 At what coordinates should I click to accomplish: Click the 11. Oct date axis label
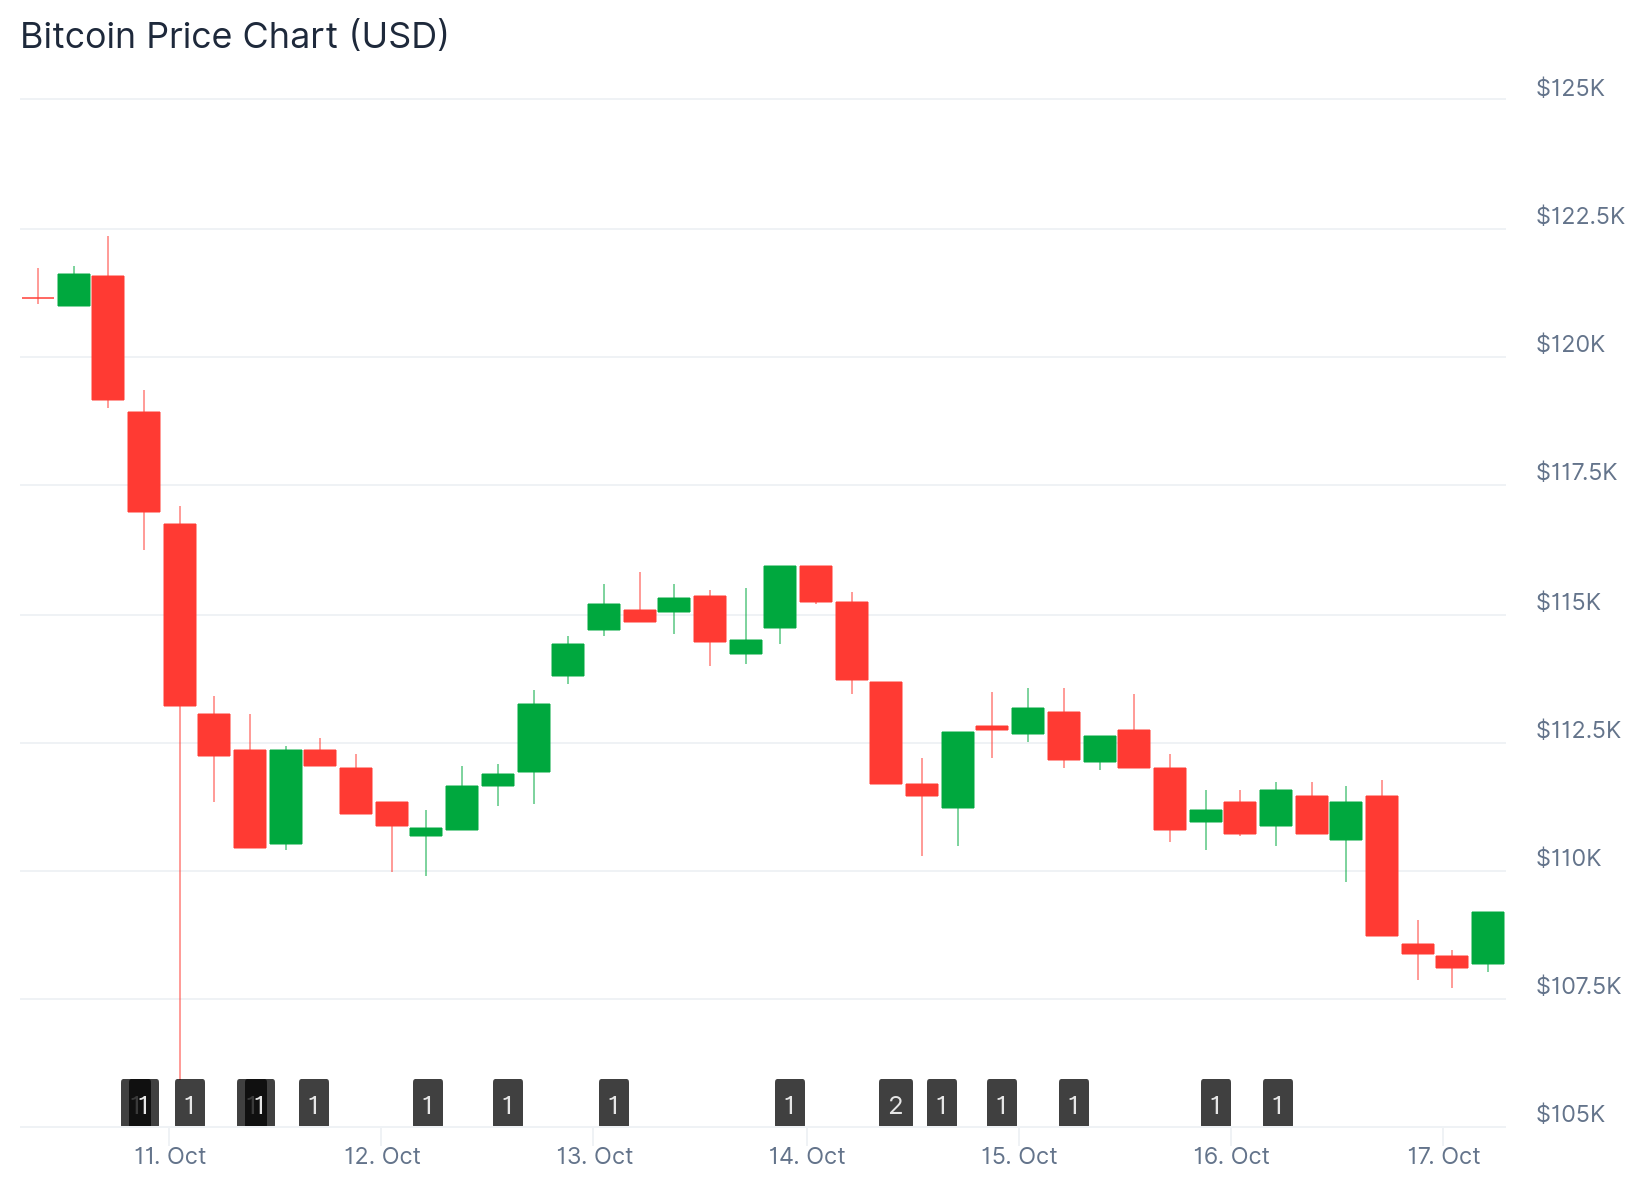click(170, 1157)
